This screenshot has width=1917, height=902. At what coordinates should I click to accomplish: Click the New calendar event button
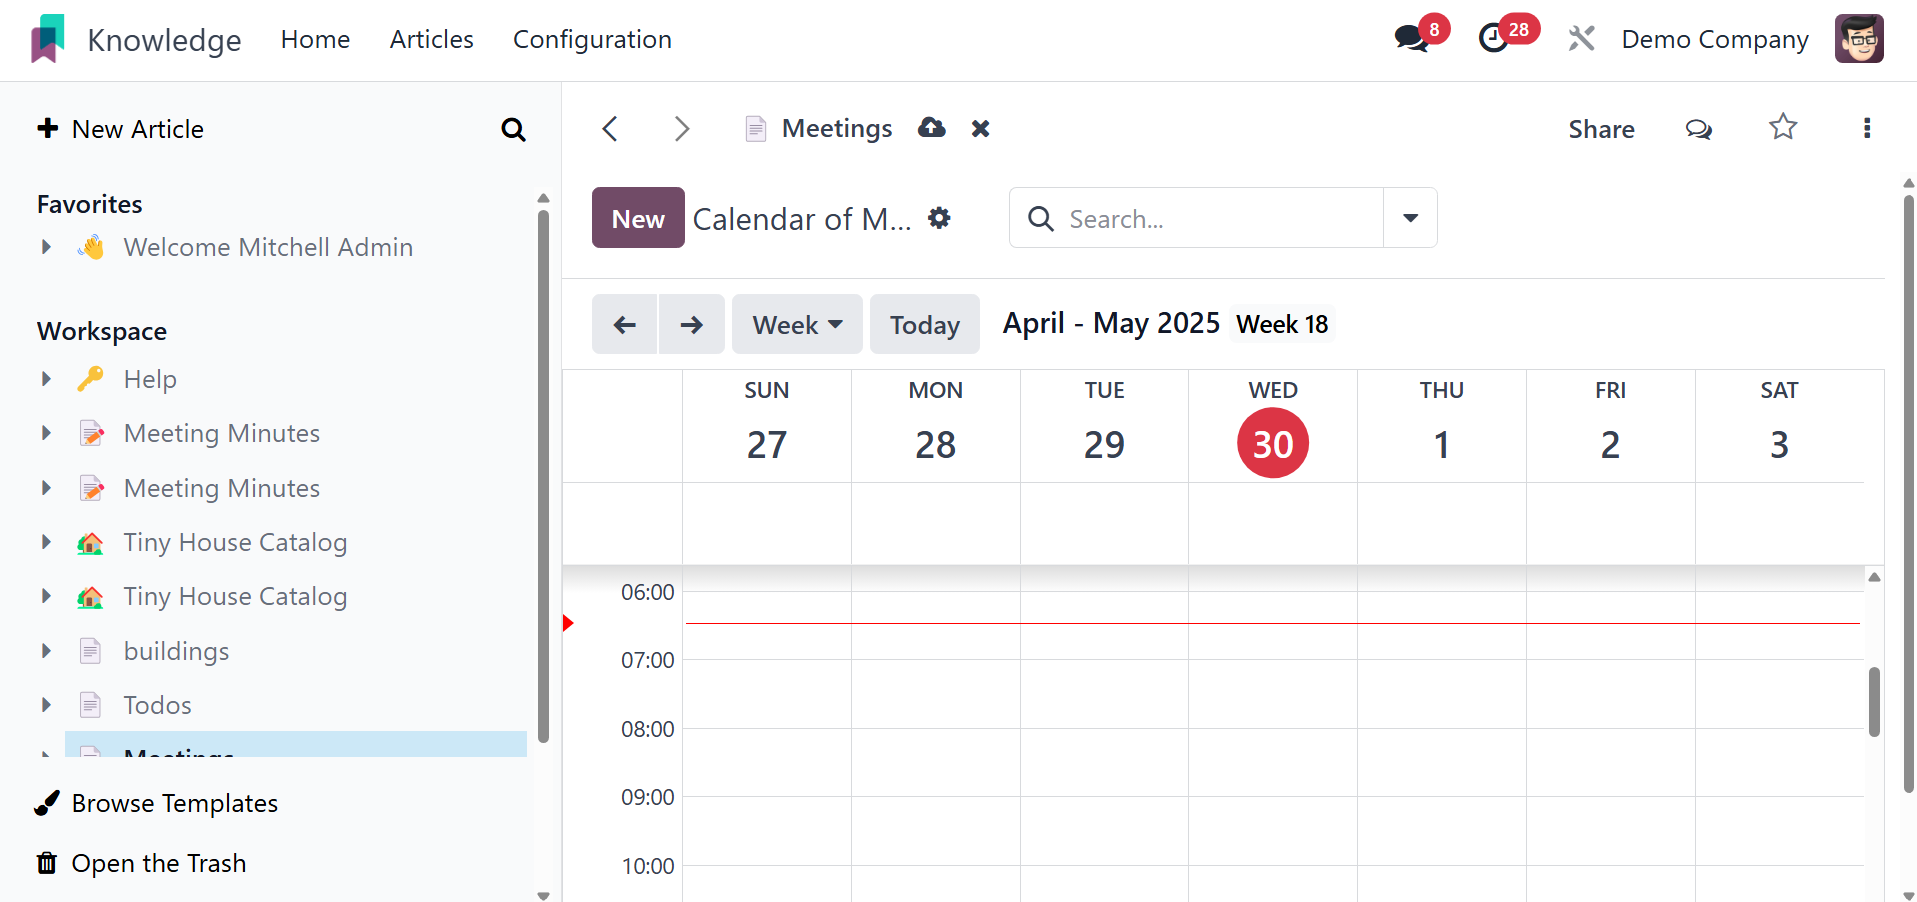tap(638, 218)
